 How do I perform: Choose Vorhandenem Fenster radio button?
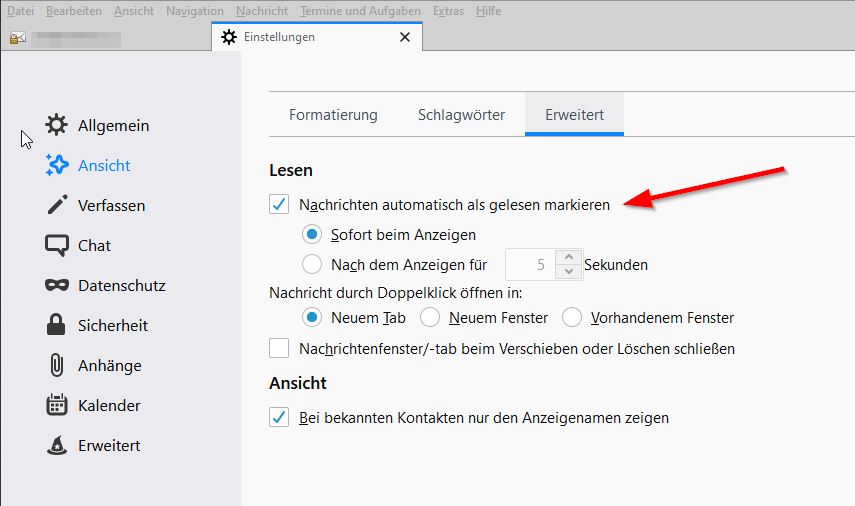571,317
